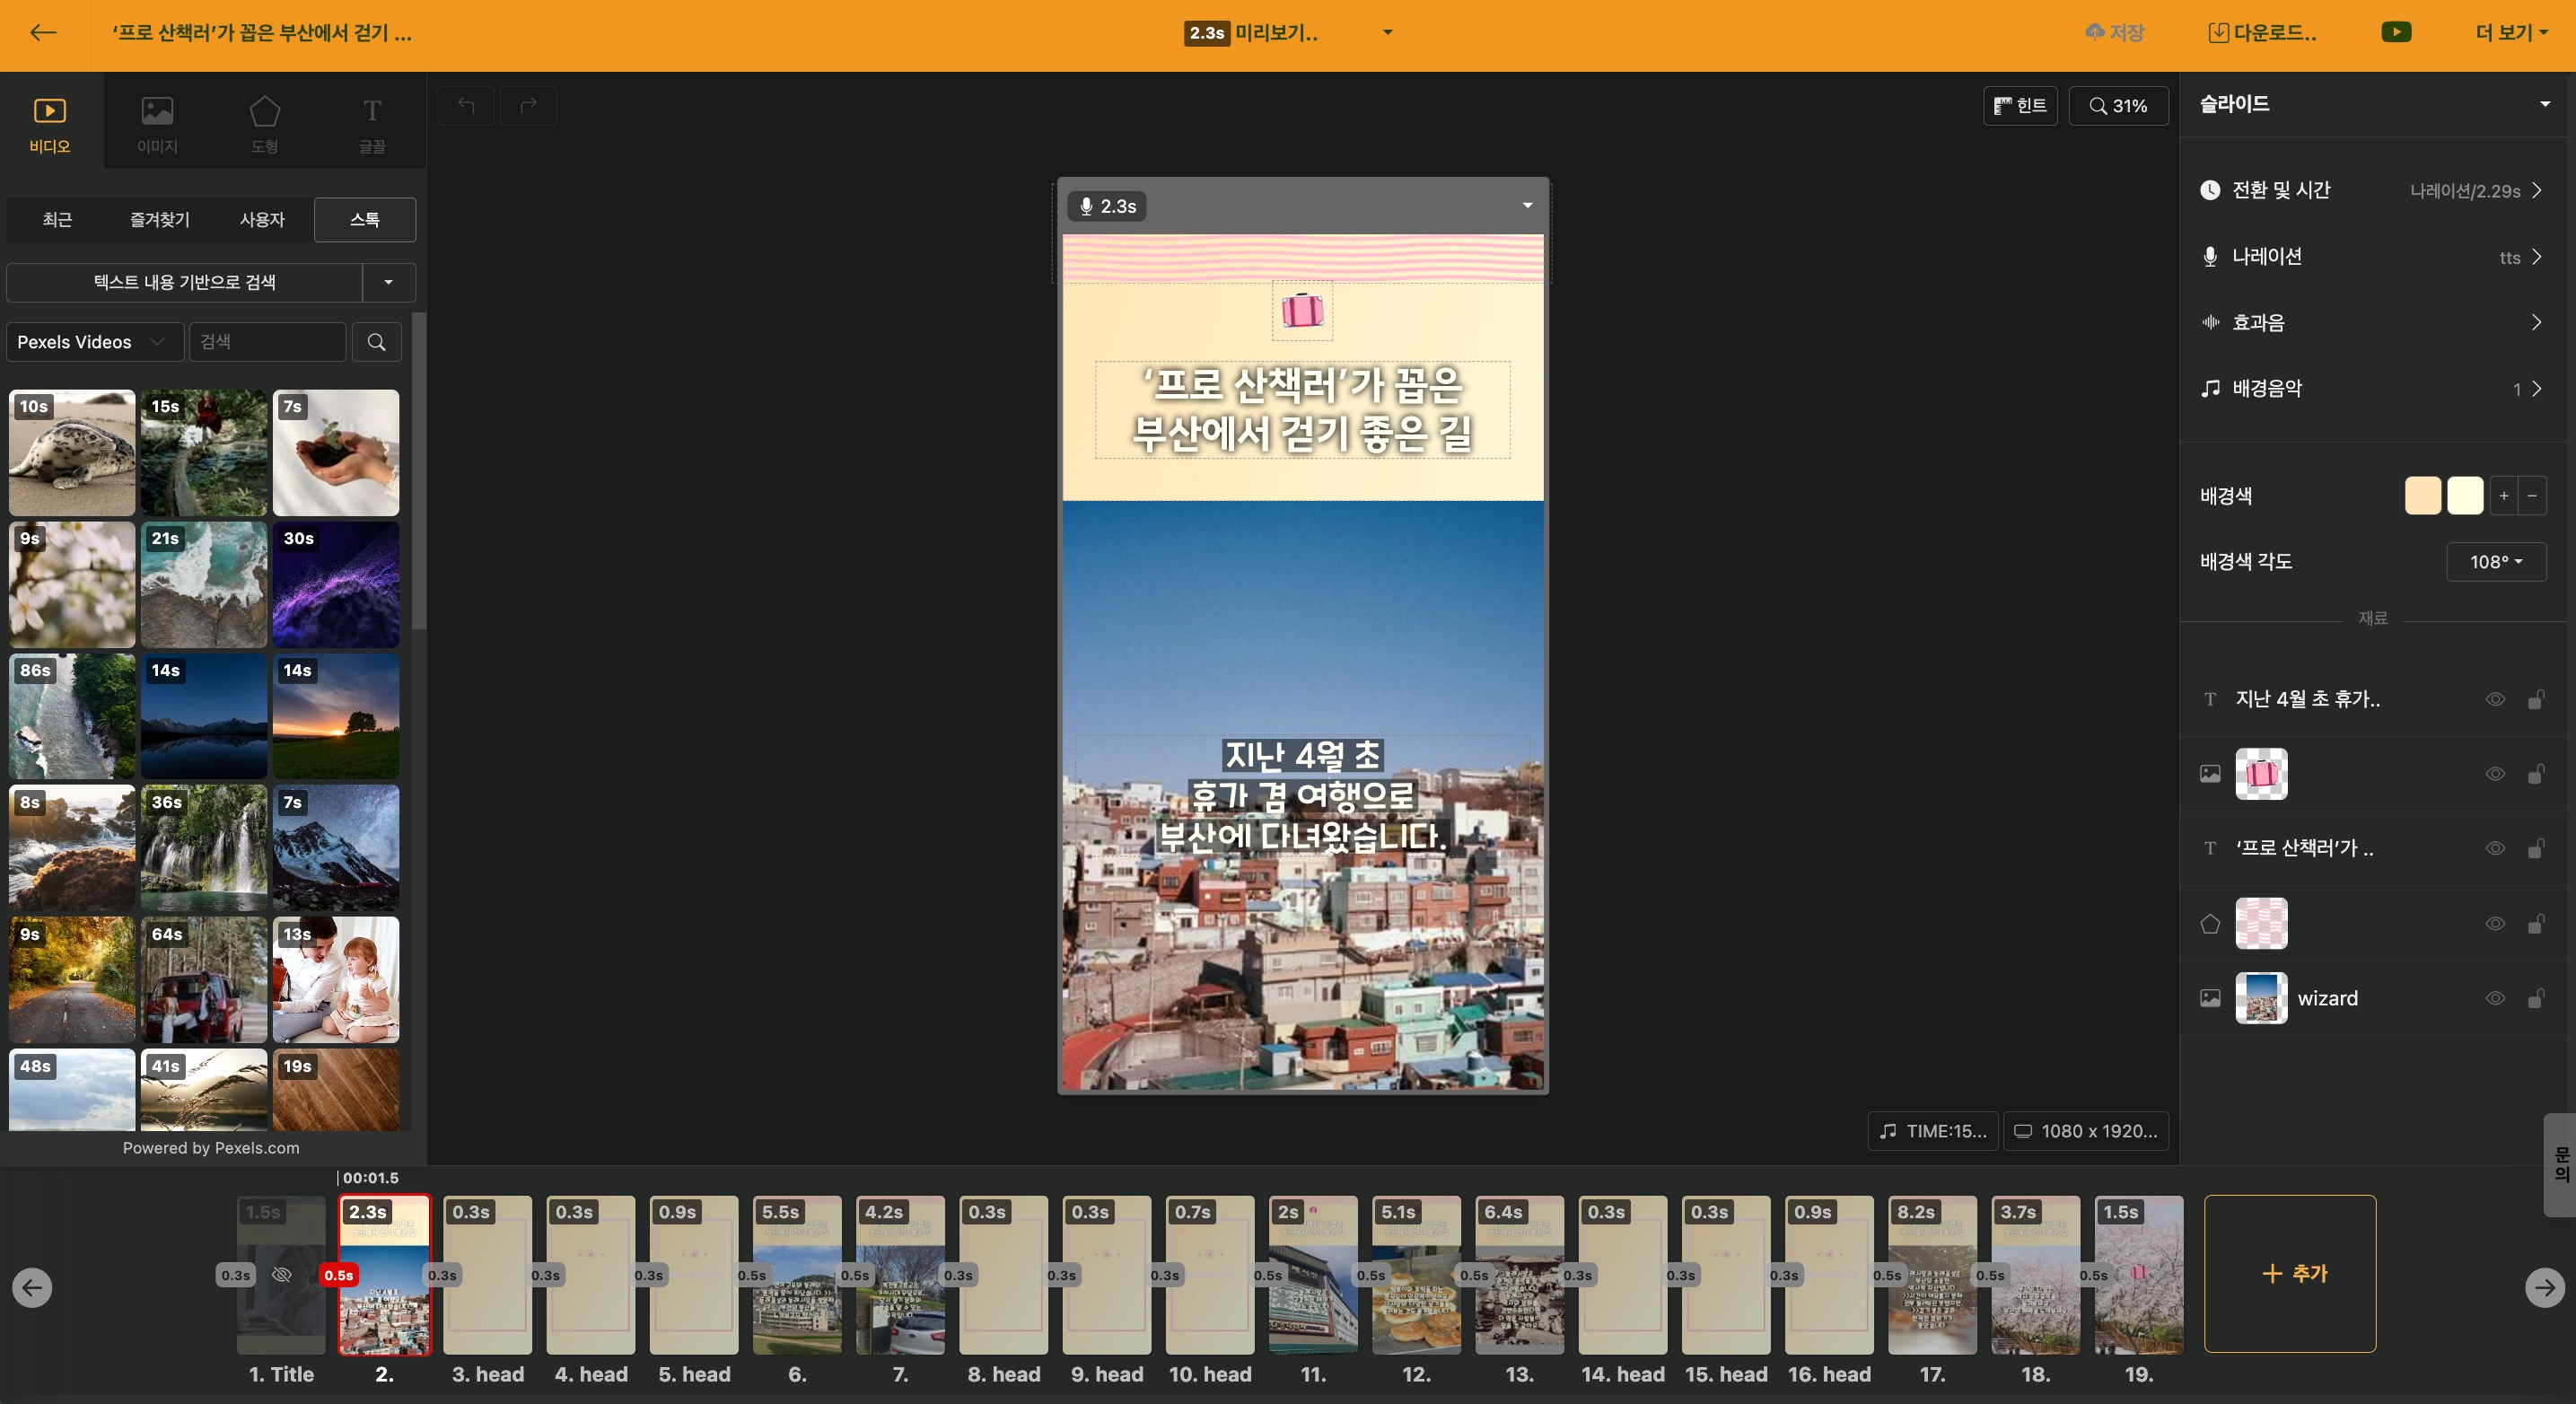The image size is (2576, 1404).
Task: Open the Pexels Videos source dropdown
Action: coord(94,342)
